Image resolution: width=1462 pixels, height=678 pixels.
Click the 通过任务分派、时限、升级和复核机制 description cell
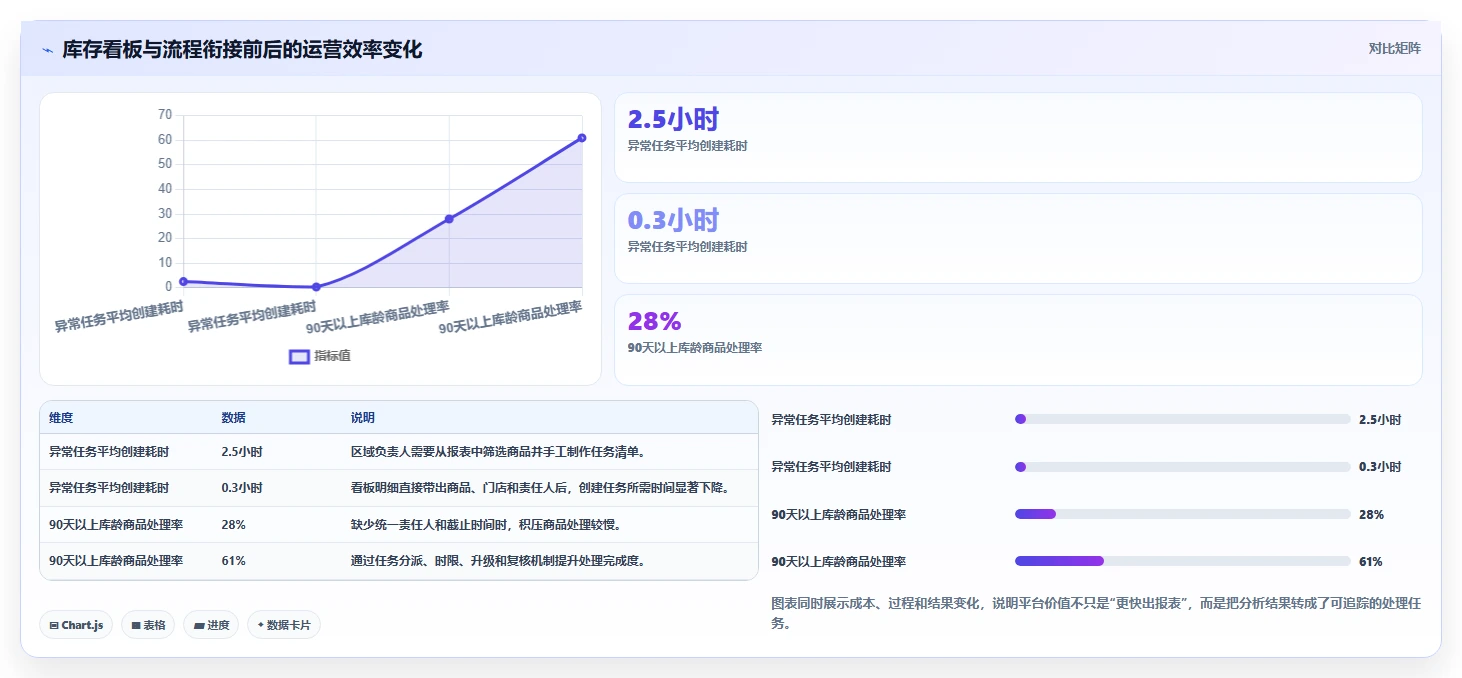coord(500,561)
